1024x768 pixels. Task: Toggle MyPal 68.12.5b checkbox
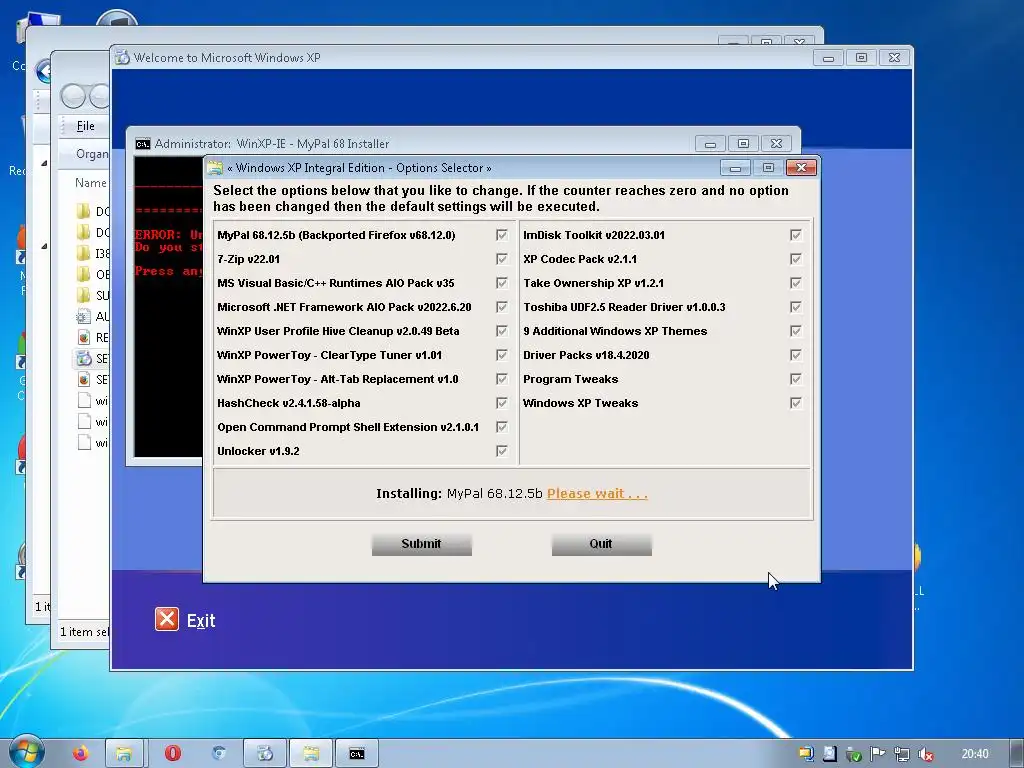pyautogui.click(x=502, y=235)
